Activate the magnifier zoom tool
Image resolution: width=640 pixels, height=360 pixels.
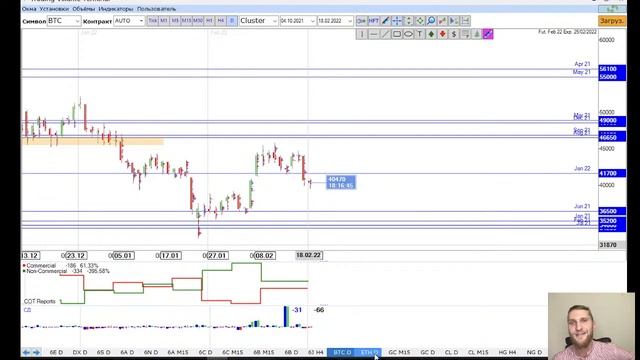pos(431,21)
